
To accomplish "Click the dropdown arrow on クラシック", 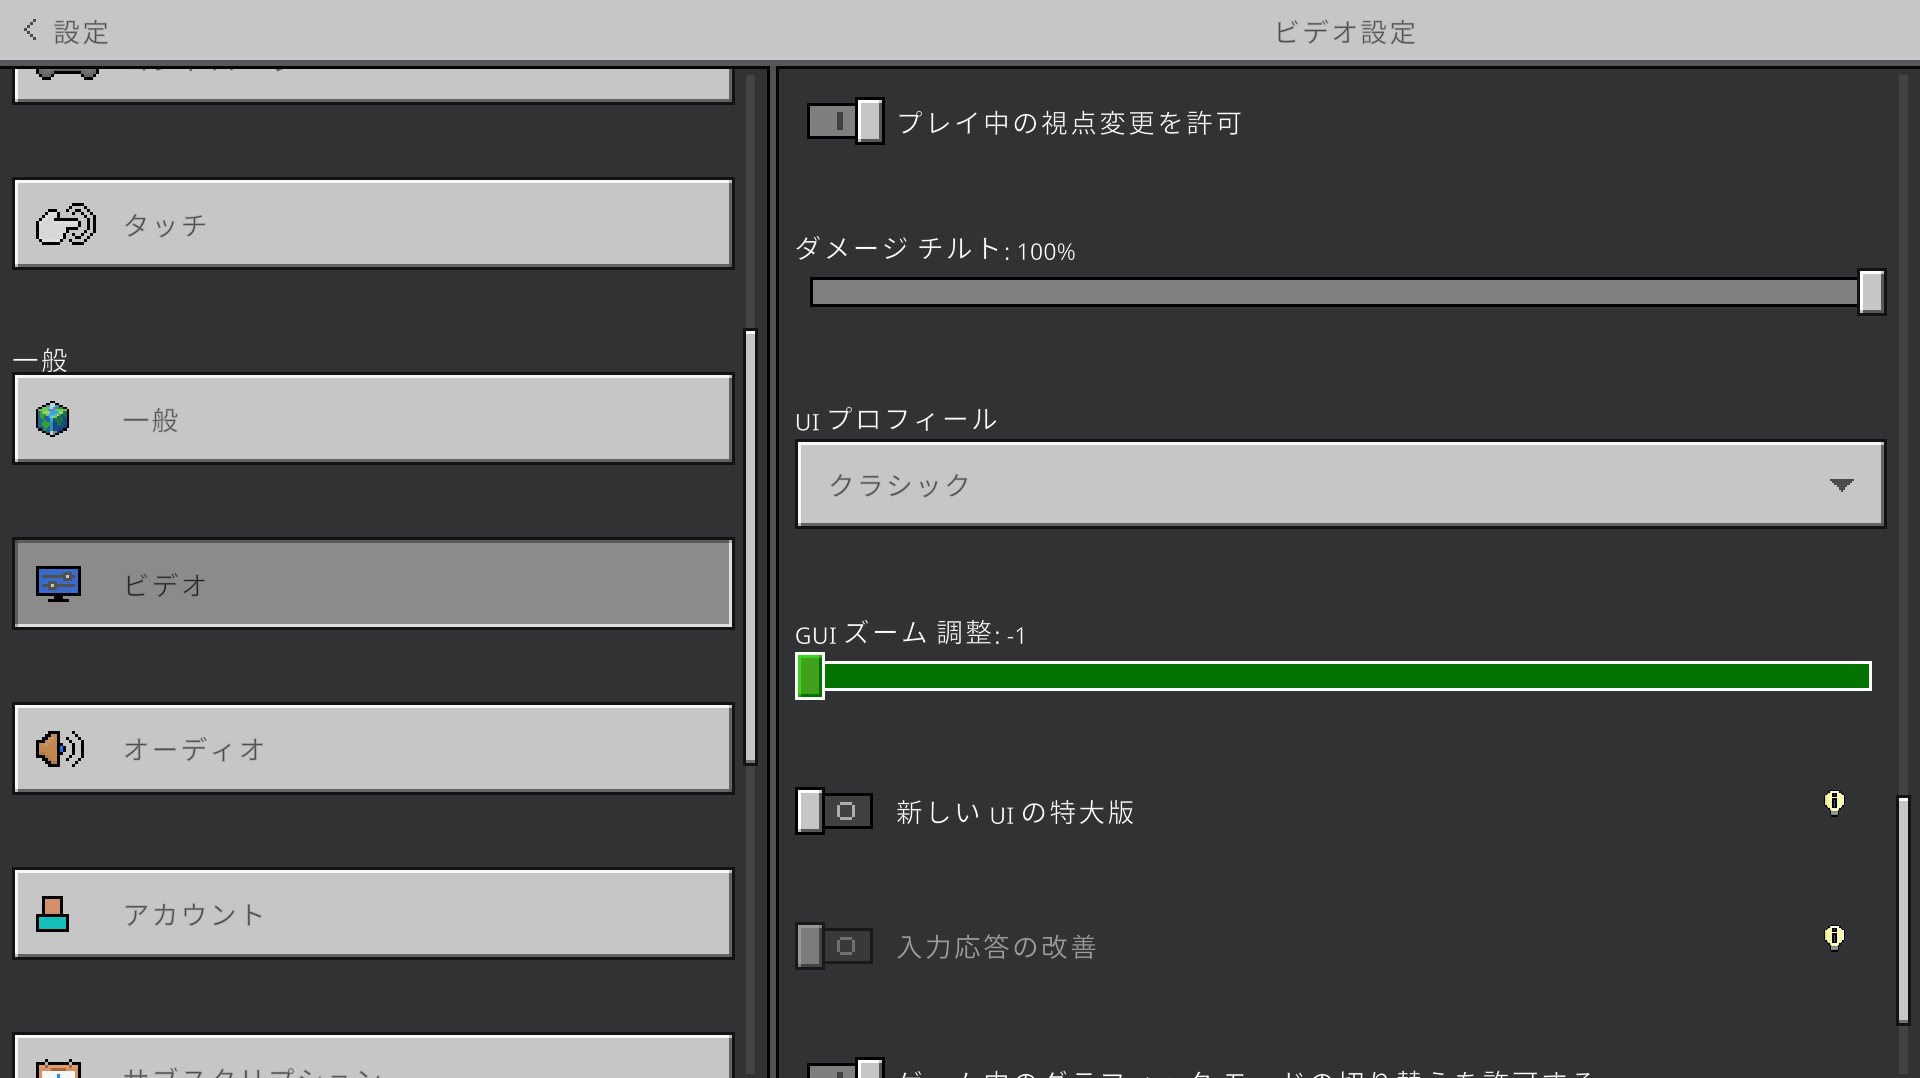I will 1841,485.
